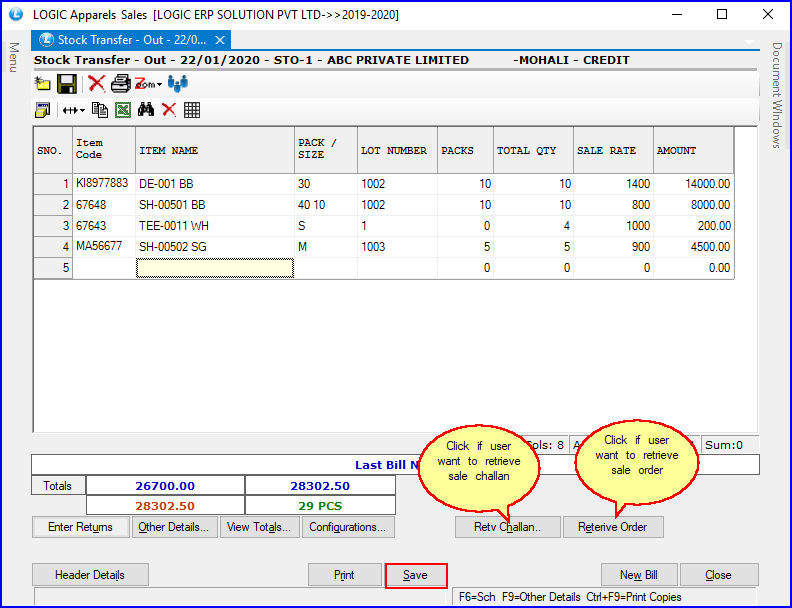Click the binoculars find icon
Image resolution: width=792 pixels, height=608 pixels.
point(146,110)
